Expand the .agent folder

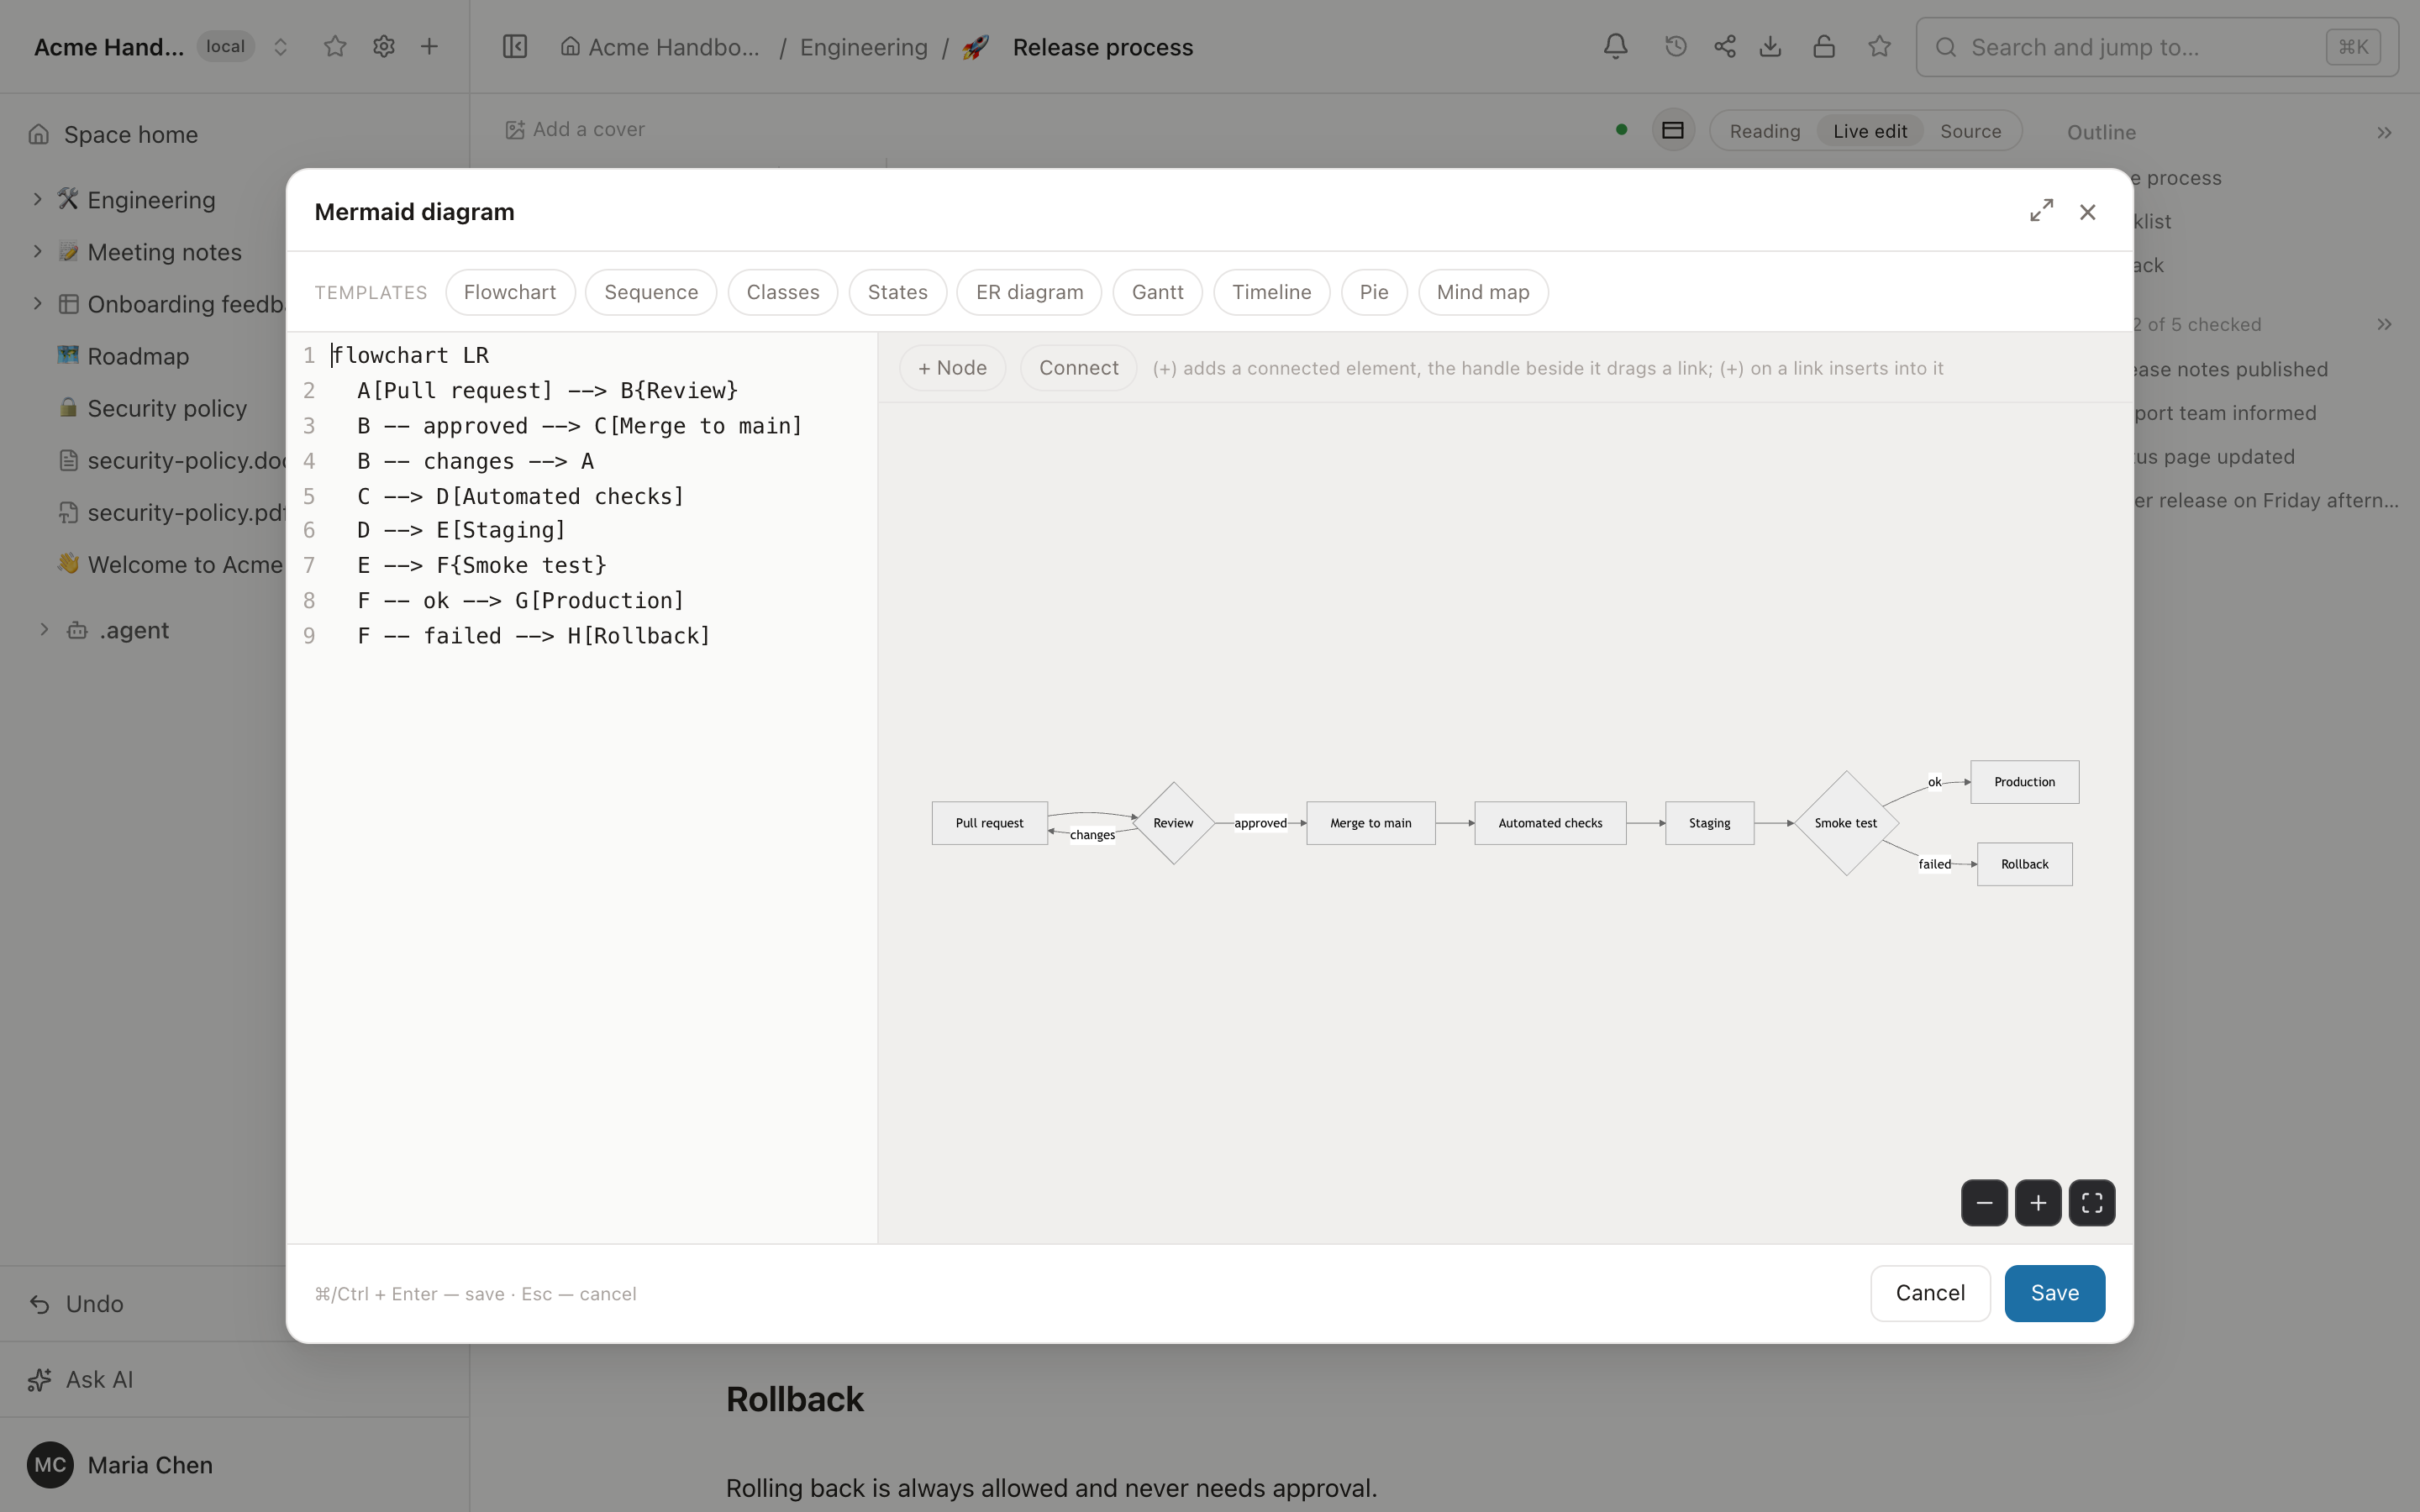(44, 629)
